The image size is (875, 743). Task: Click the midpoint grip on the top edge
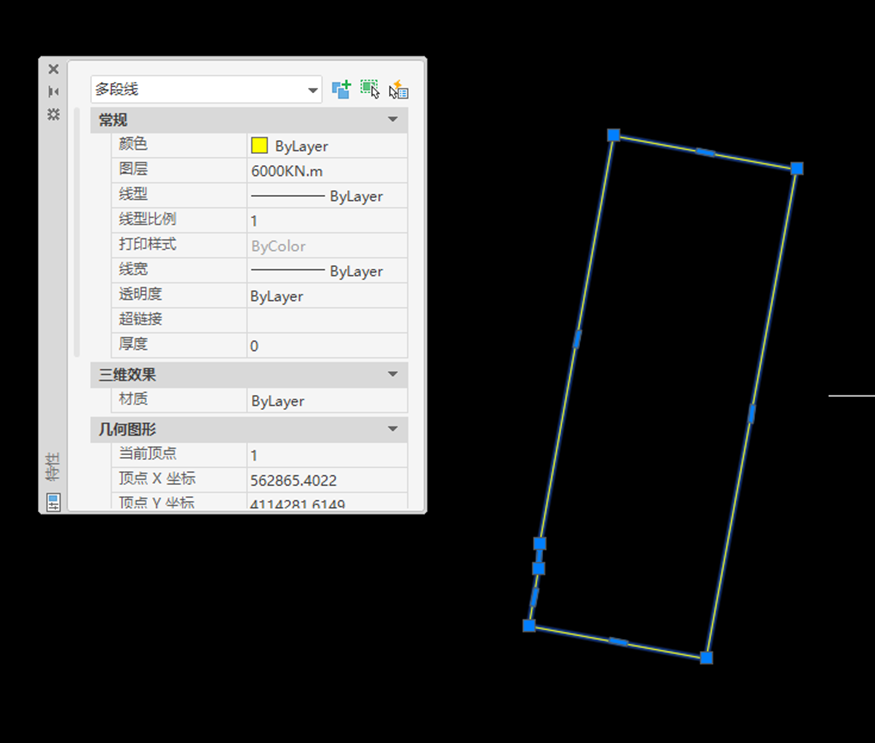tap(705, 152)
